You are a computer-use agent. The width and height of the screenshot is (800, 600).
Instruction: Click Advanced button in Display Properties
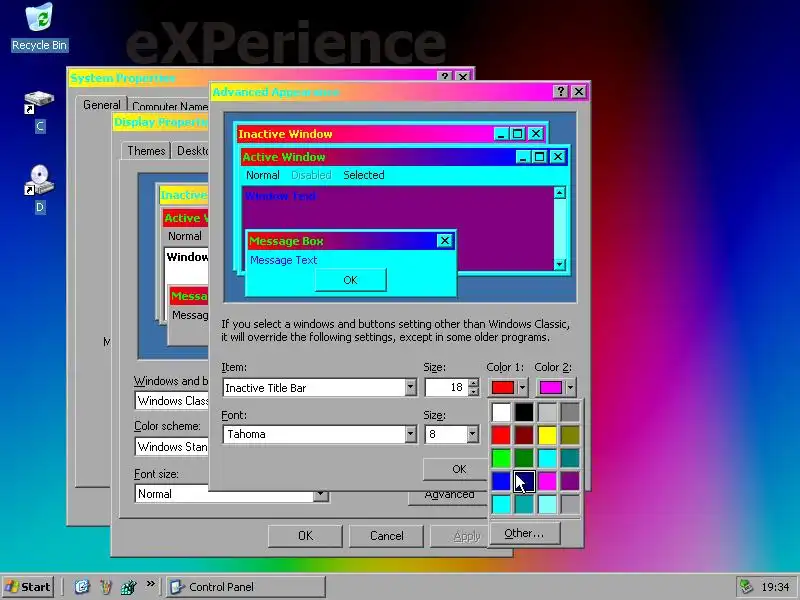pyautogui.click(x=448, y=496)
